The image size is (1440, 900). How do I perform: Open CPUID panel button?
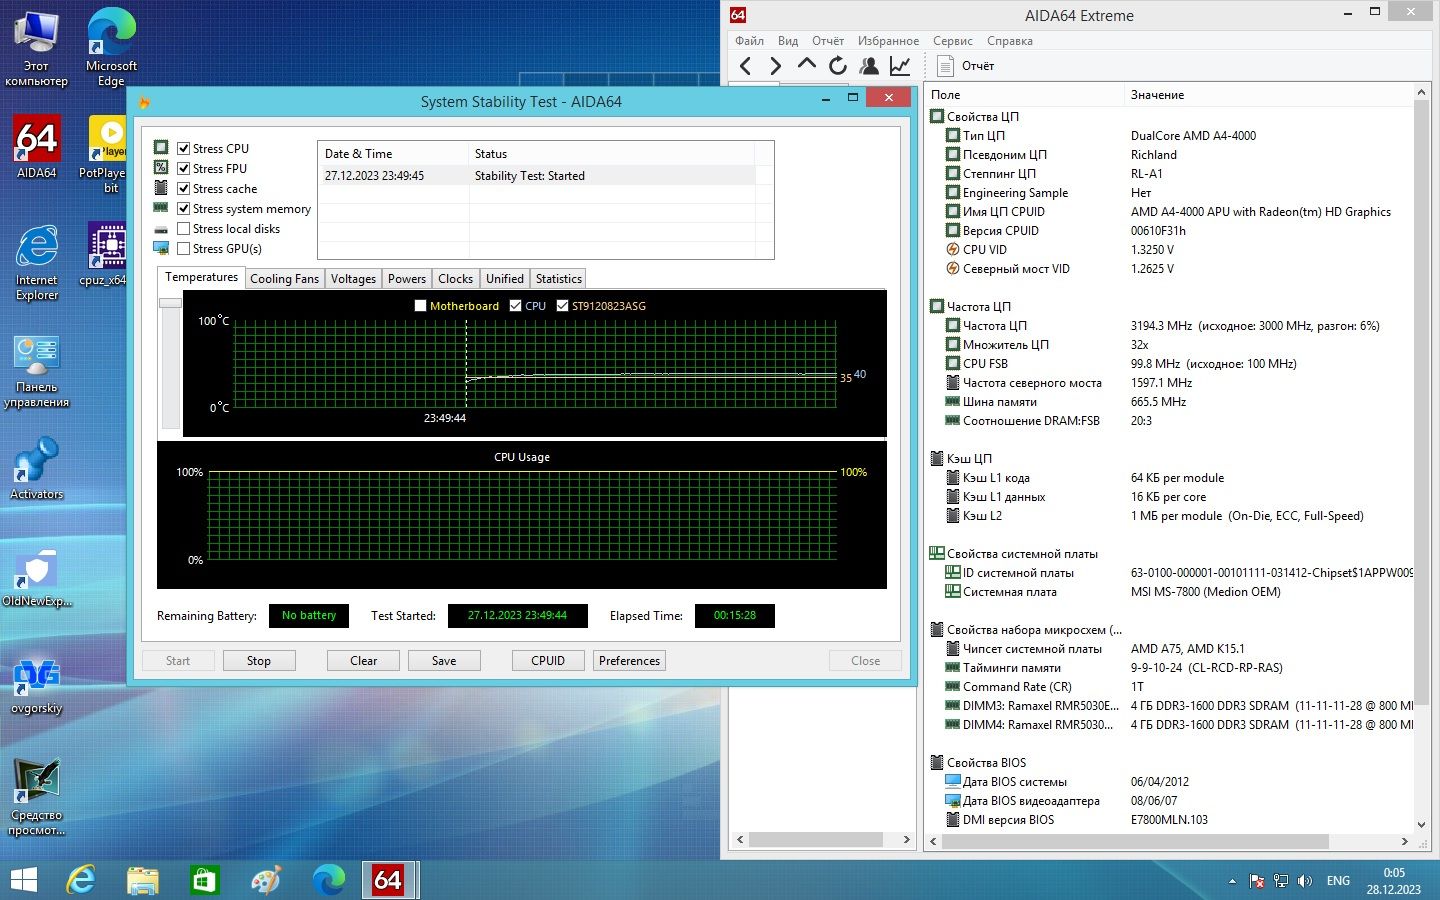548,661
